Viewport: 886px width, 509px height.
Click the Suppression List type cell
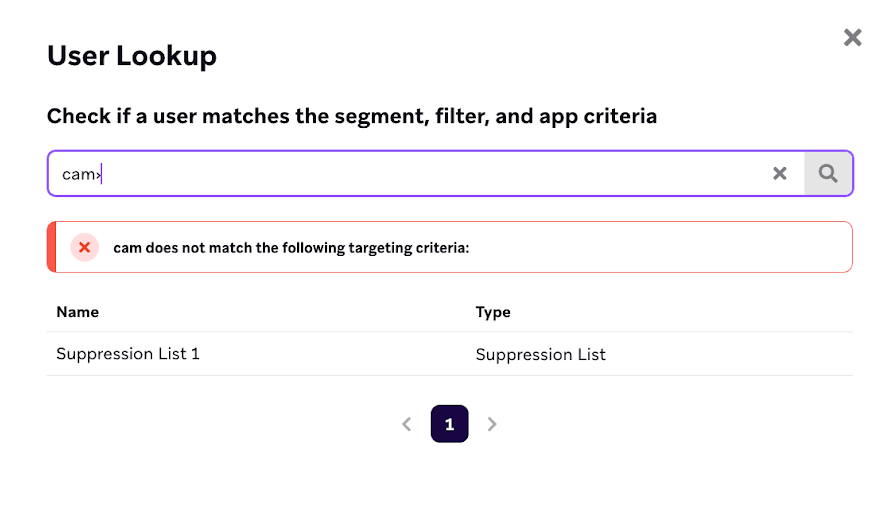540,355
